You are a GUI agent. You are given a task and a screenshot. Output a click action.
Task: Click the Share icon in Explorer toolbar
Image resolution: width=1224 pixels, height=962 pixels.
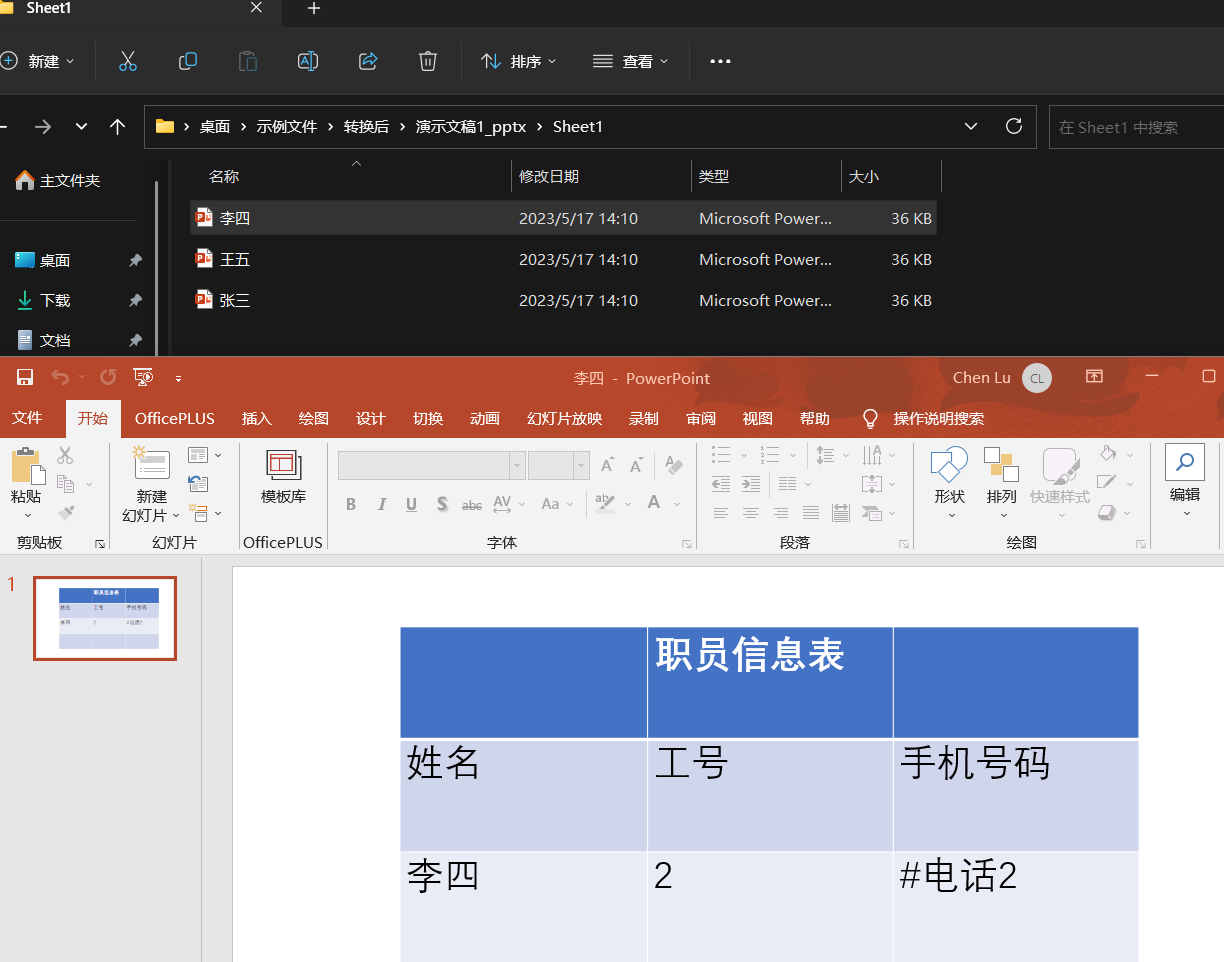pos(368,62)
